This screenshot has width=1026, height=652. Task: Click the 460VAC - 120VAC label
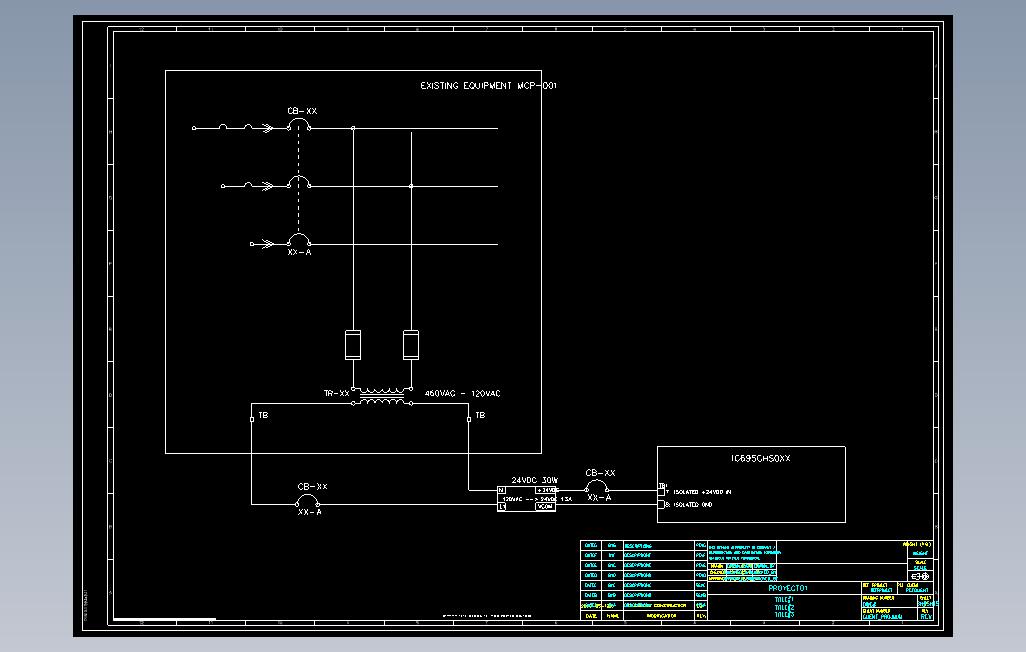point(461,393)
